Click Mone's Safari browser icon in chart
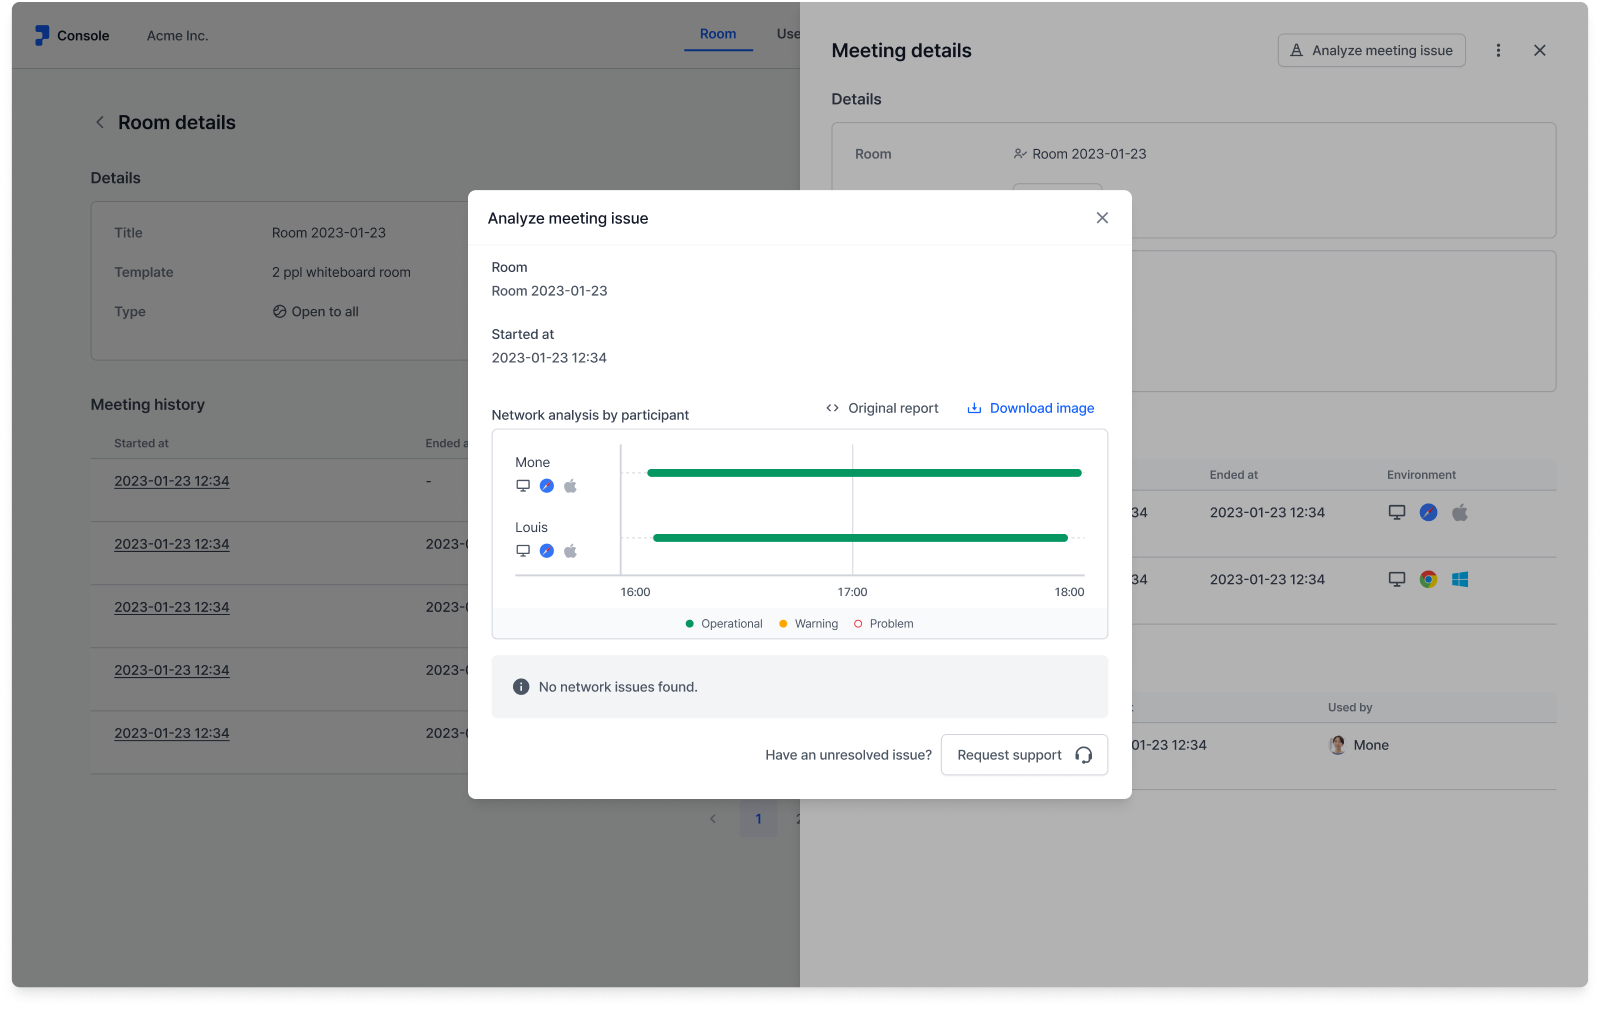1600x1009 pixels. [x=547, y=486]
